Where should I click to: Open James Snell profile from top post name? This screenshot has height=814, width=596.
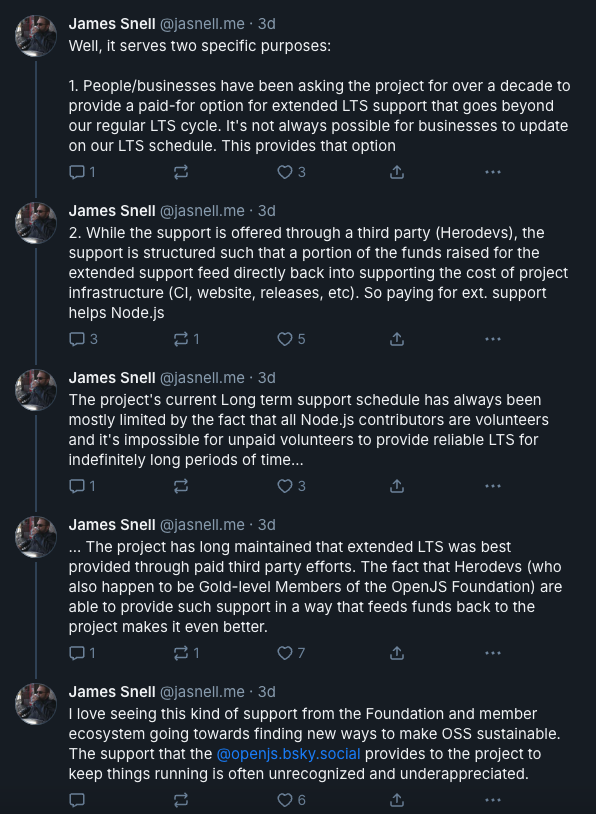point(112,24)
